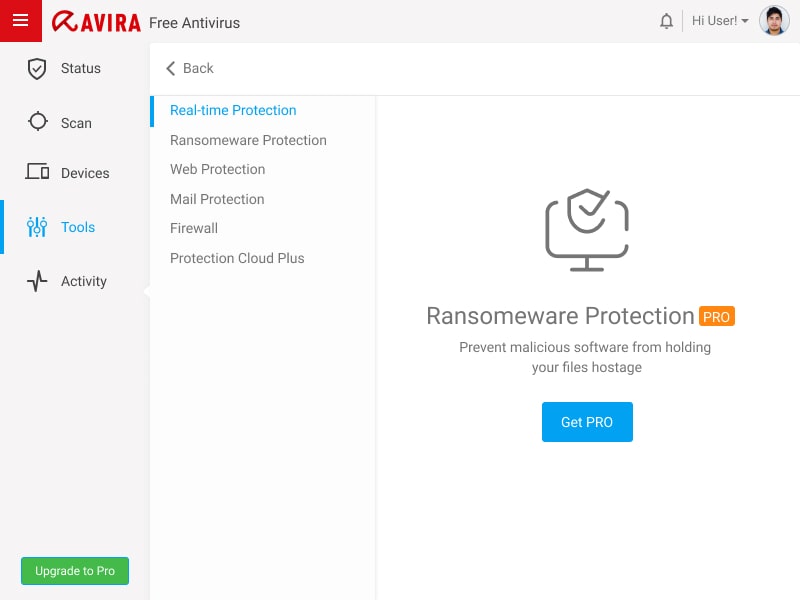This screenshot has height=600, width=800.
Task: Click the Activity pulse icon
Action: 37,281
